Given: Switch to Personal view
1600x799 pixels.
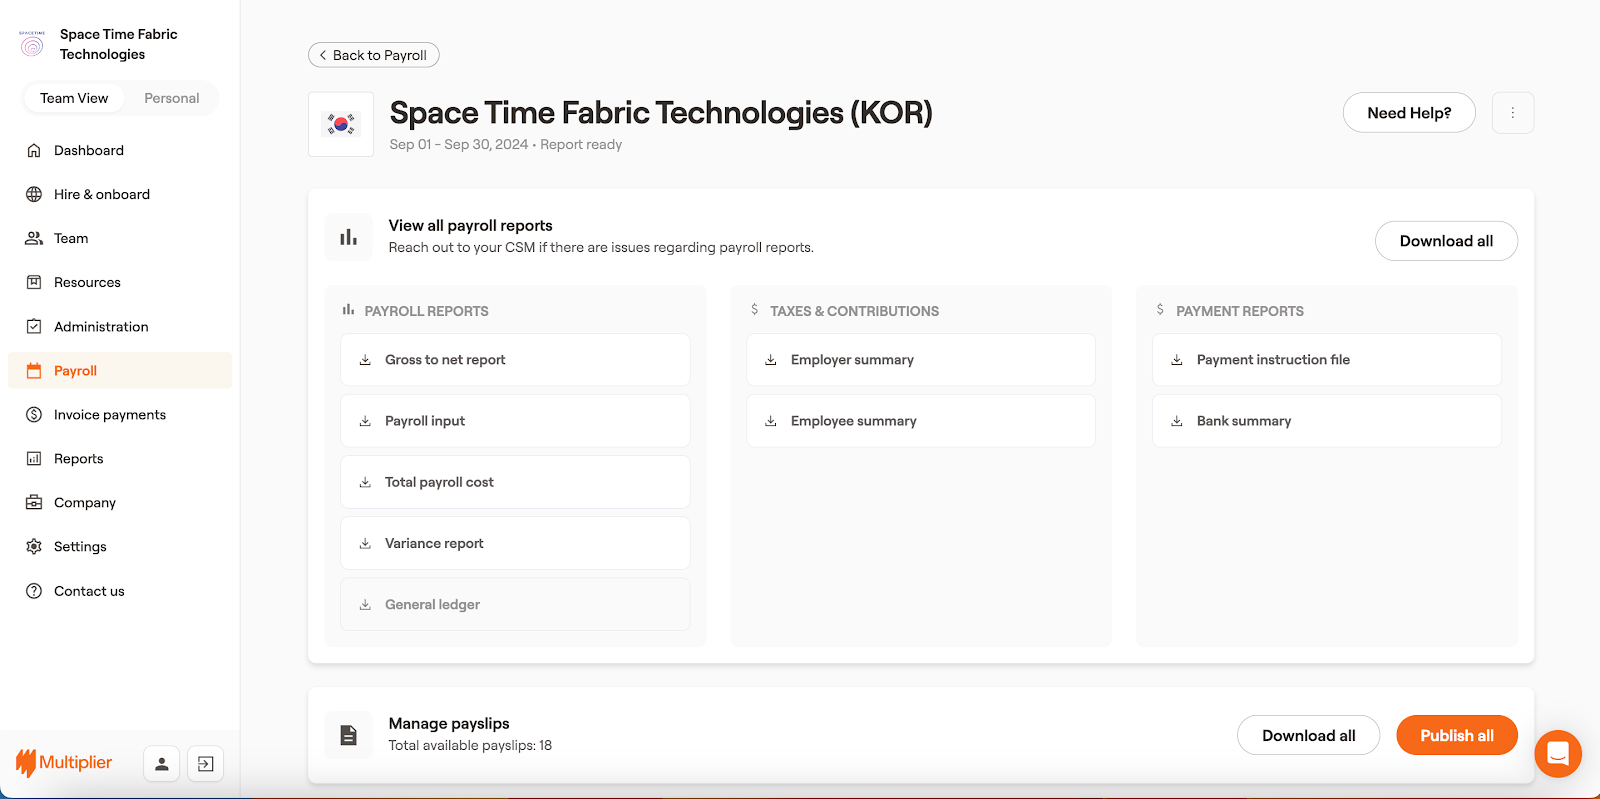Looking at the screenshot, I should point(172,98).
